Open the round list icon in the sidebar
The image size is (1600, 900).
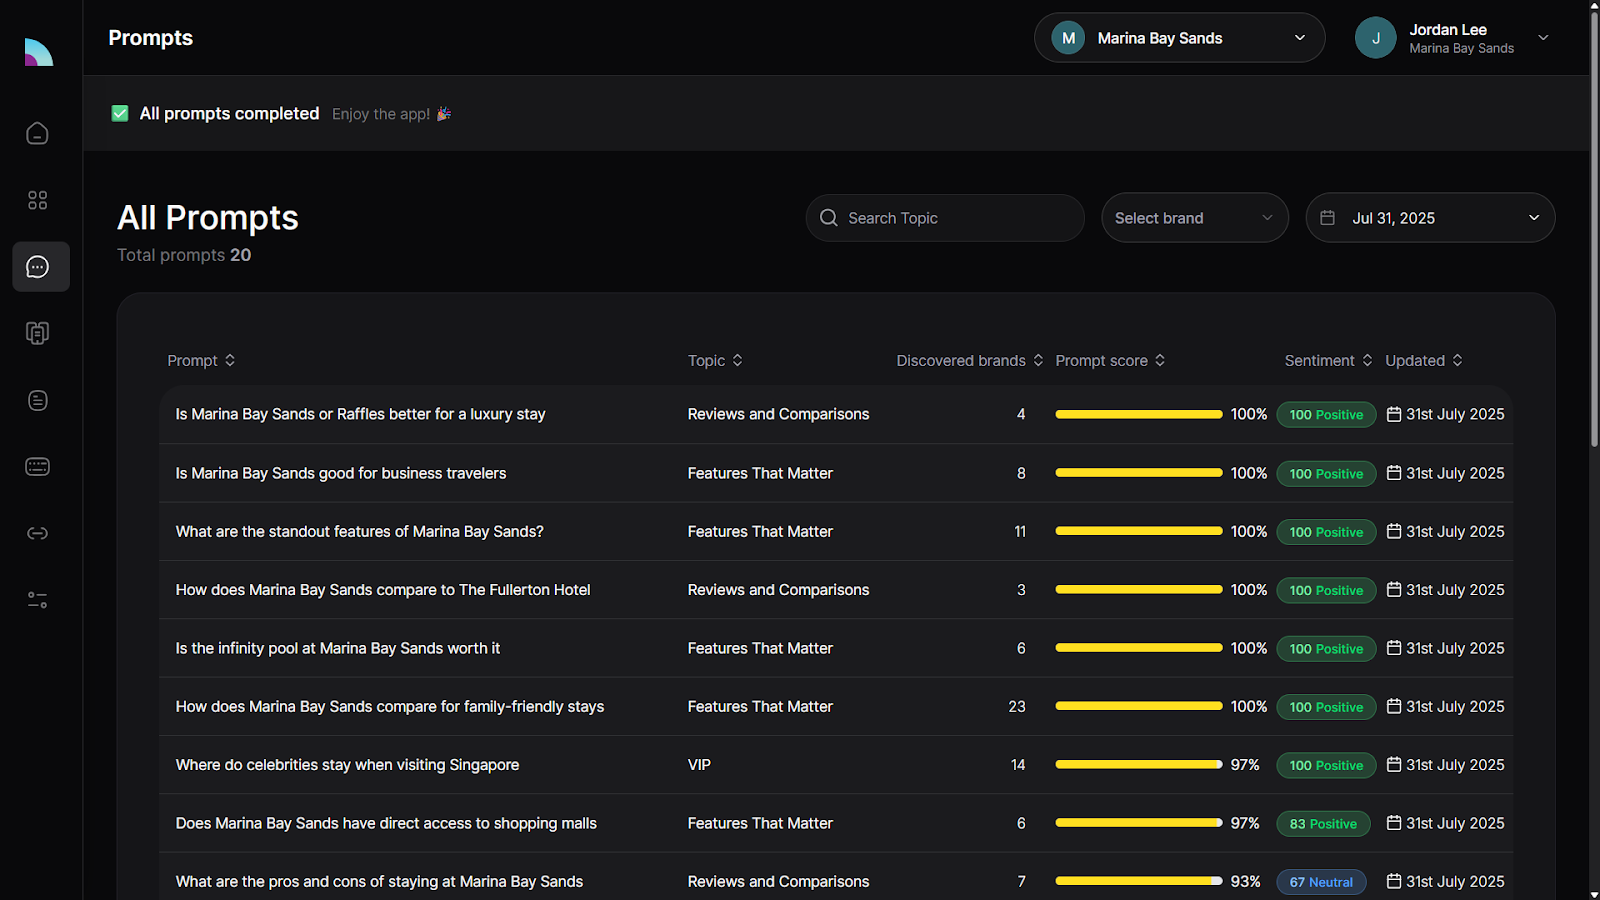(x=37, y=400)
